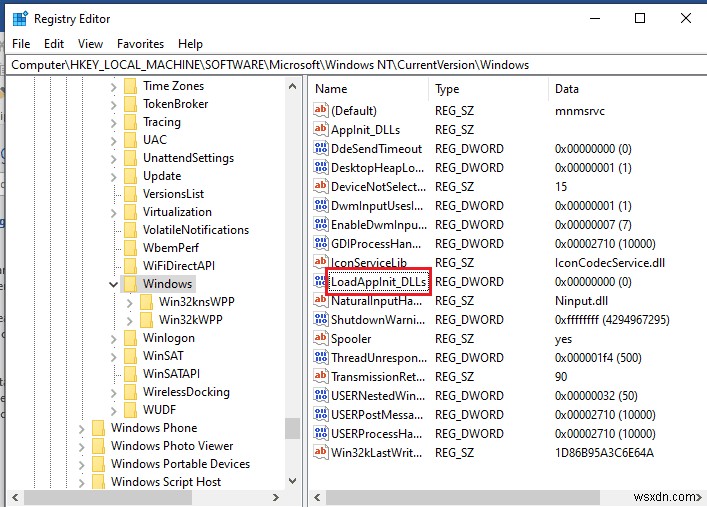Image resolution: width=707 pixels, height=507 pixels.
Task: Click the TransmissionRet... string icon
Action: 321,376
